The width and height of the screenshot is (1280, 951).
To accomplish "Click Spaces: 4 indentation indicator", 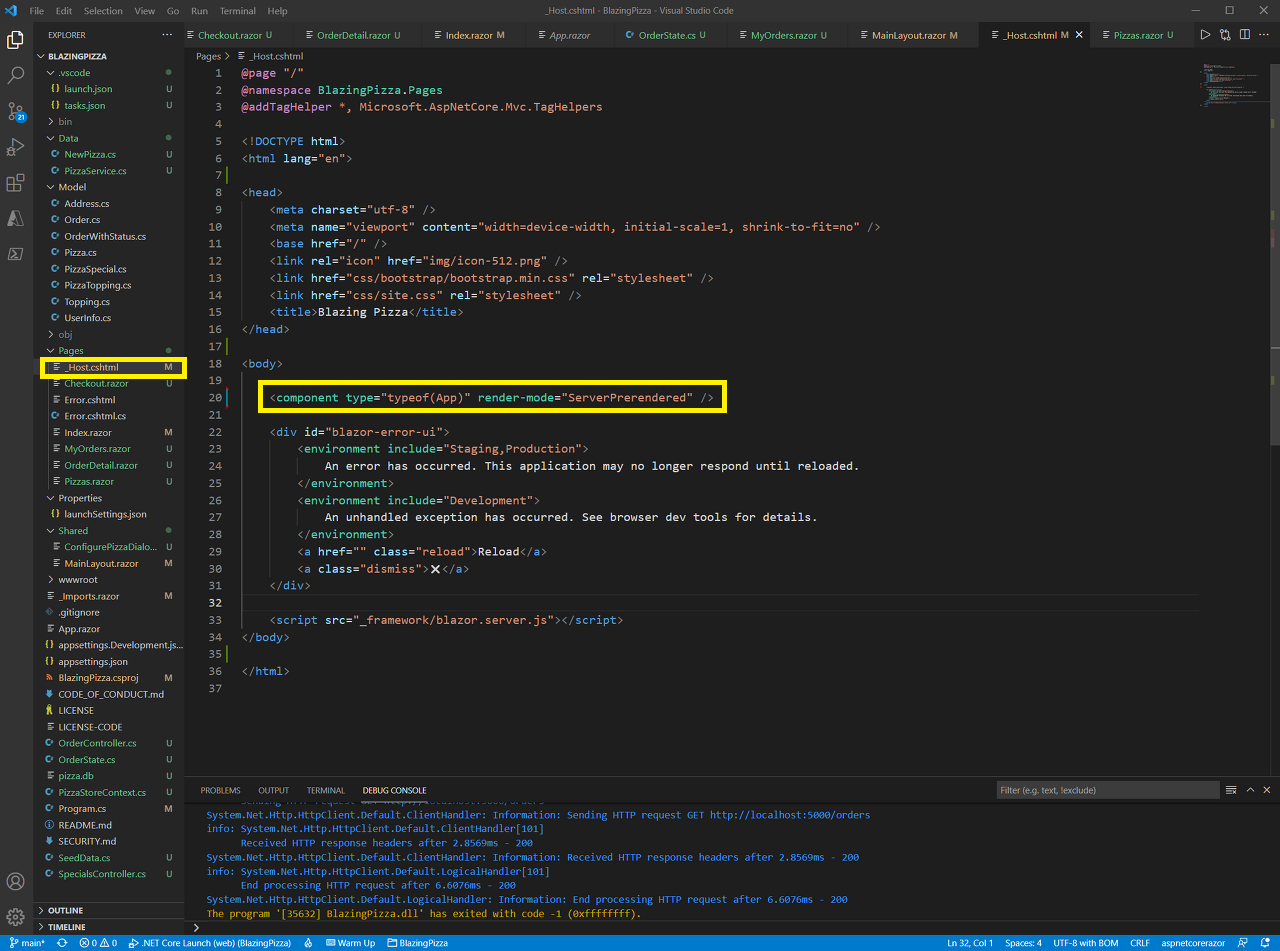I will pos(1023,943).
